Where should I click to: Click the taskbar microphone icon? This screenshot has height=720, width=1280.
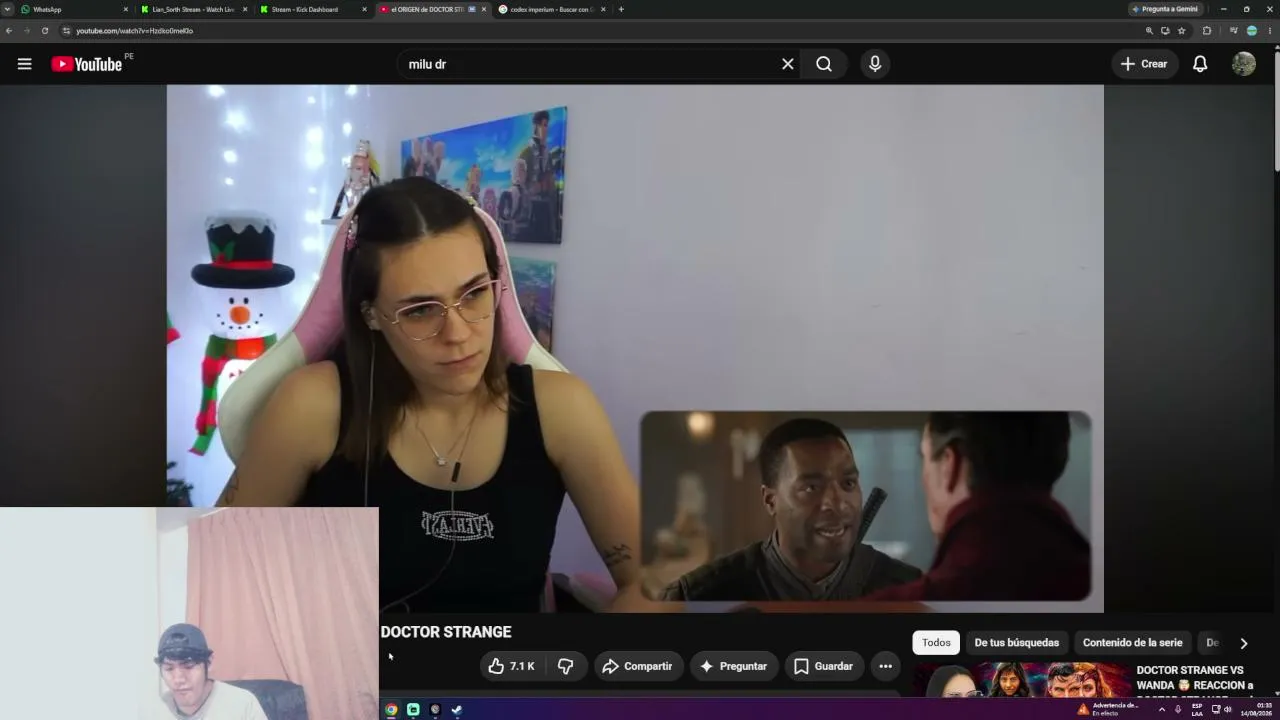1178,709
